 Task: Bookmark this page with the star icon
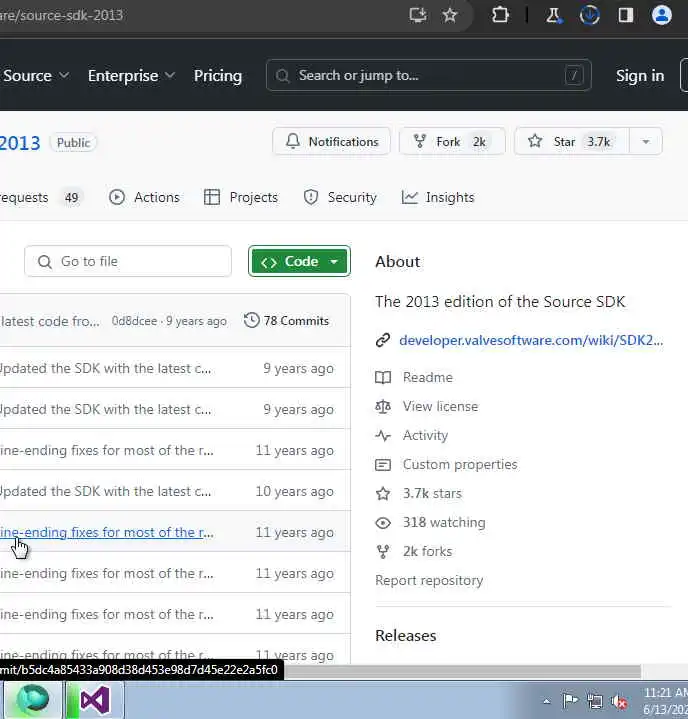449,15
